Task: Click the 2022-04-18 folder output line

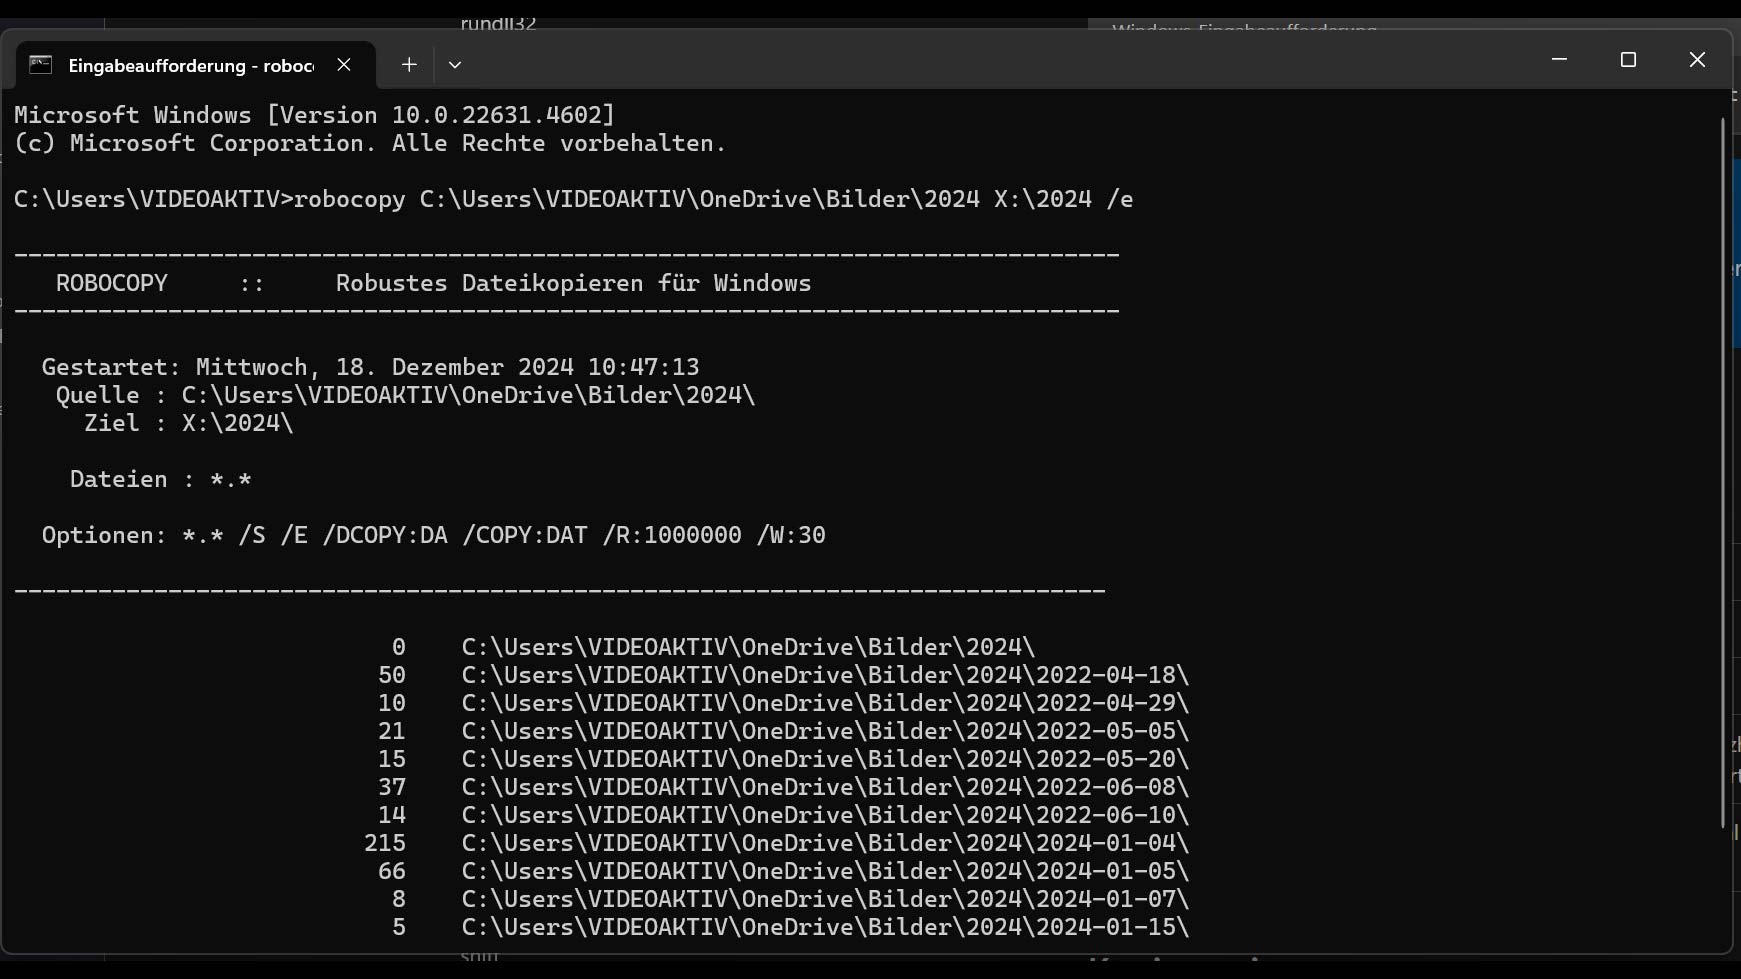Action: [824, 675]
